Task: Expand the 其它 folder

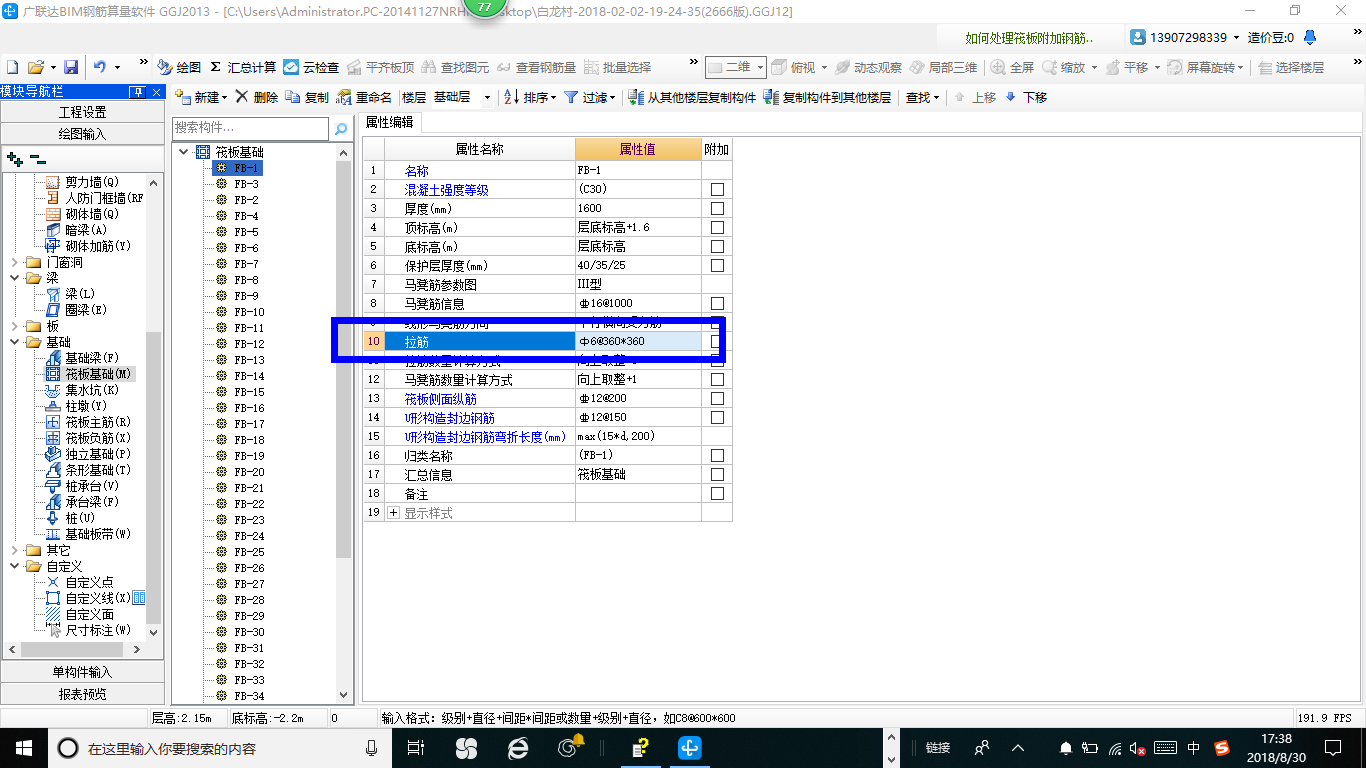Action: [15, 550]
